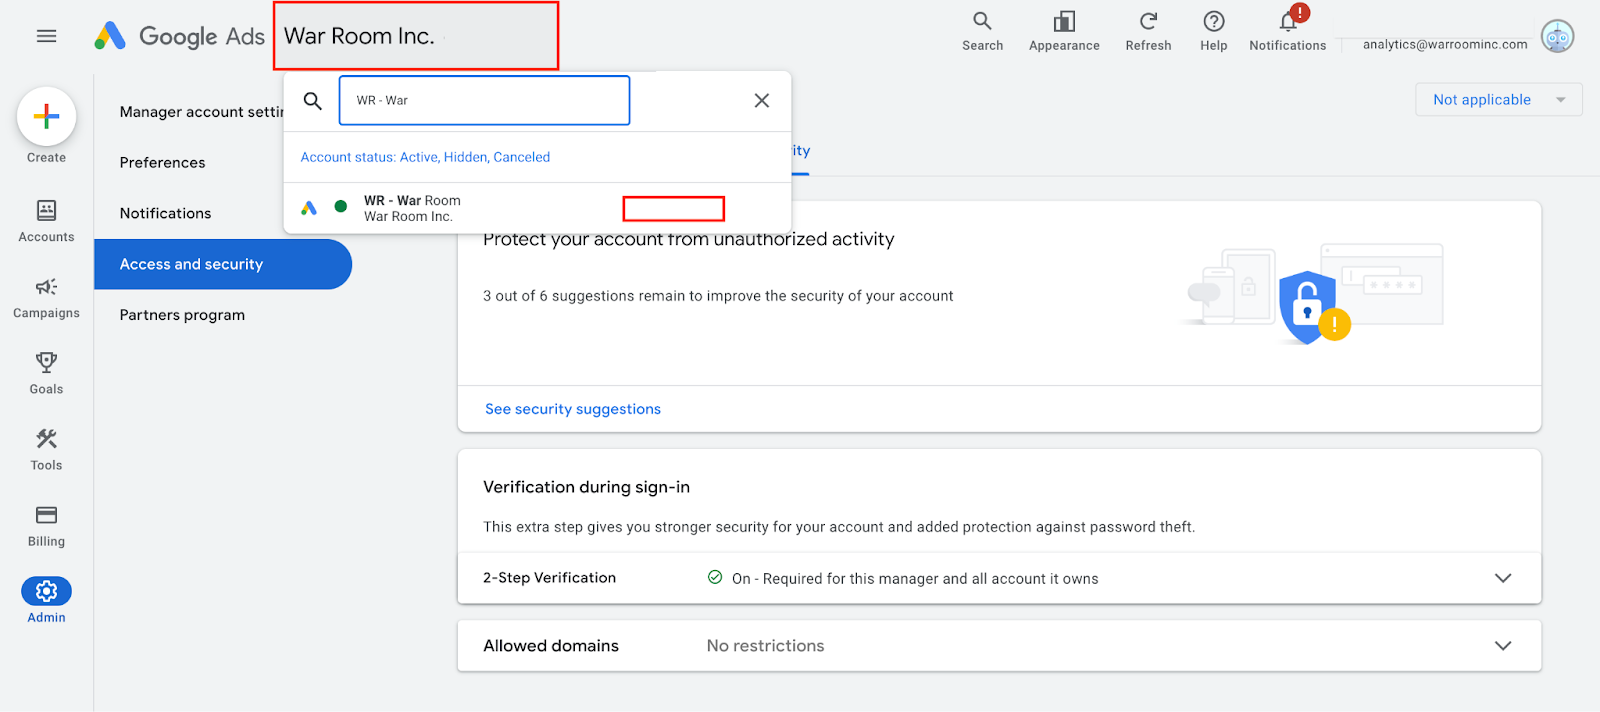
Task: Expand the 2-Step Verification row
Action: coord(1502,578)
